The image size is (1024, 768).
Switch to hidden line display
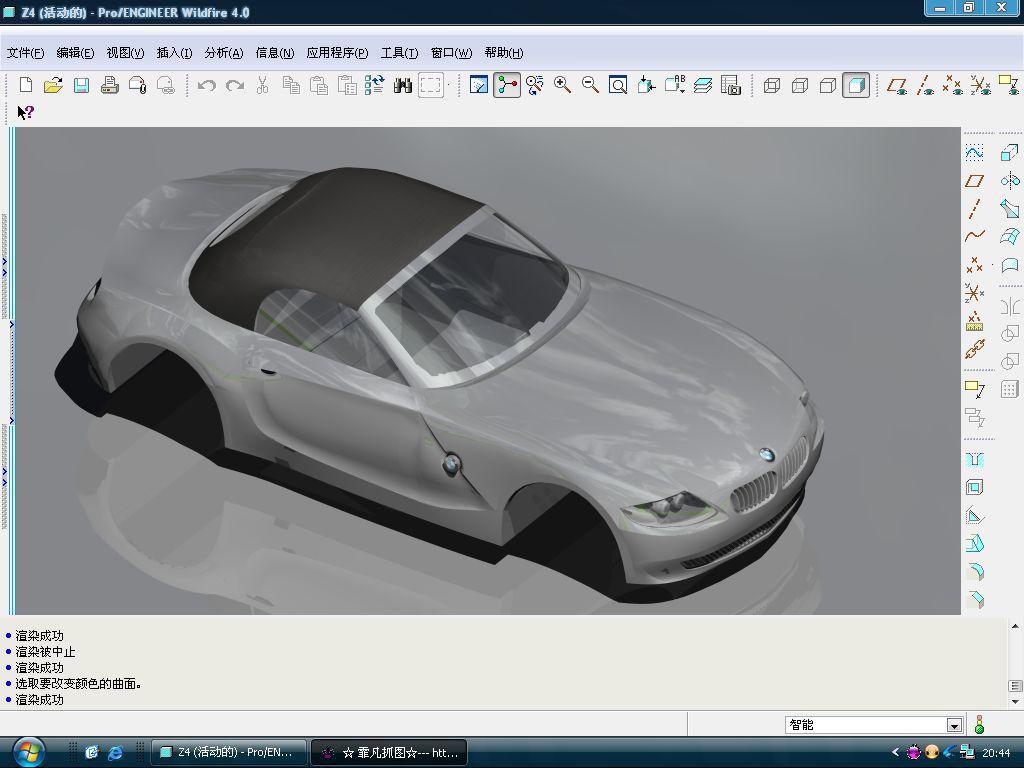(x=800, y=85)
